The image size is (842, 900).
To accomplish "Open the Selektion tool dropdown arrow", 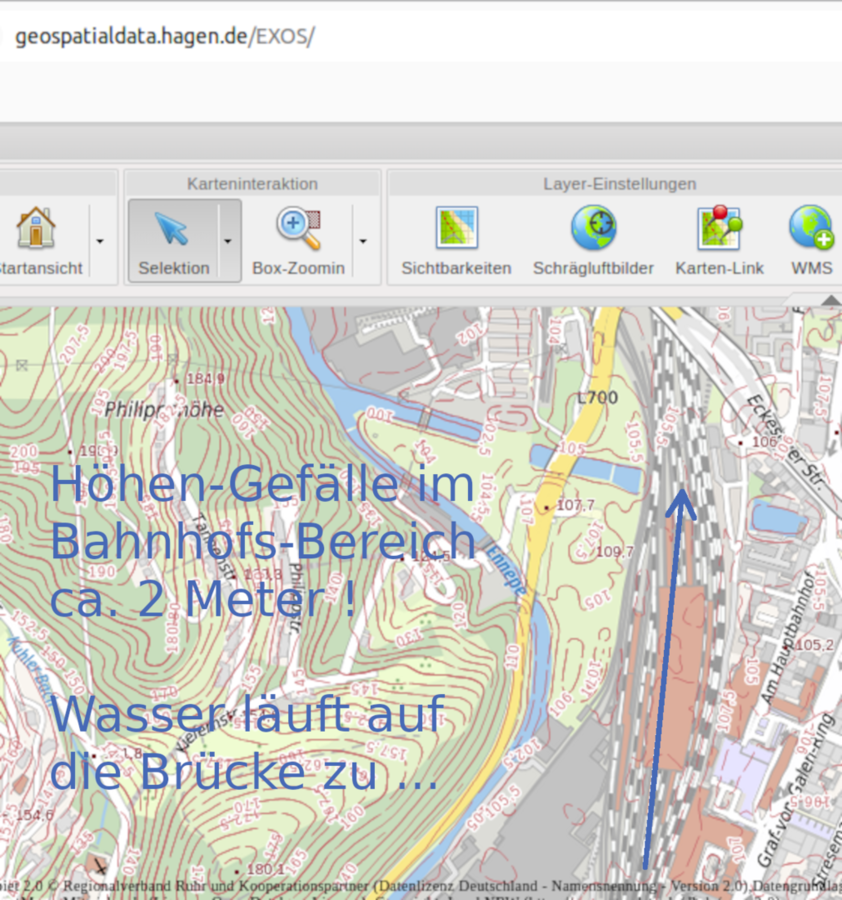I will (228, 241).
